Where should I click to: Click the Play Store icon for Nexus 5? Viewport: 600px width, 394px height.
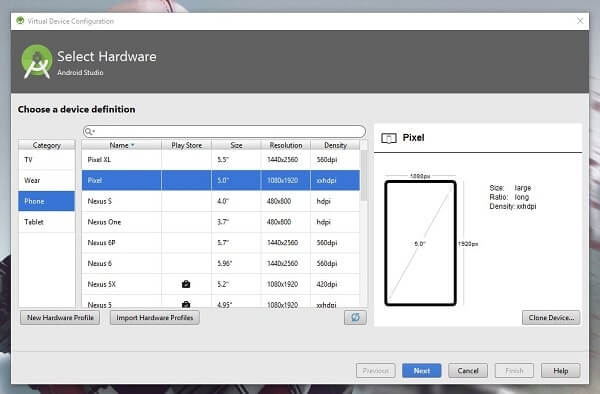point(186,304)
